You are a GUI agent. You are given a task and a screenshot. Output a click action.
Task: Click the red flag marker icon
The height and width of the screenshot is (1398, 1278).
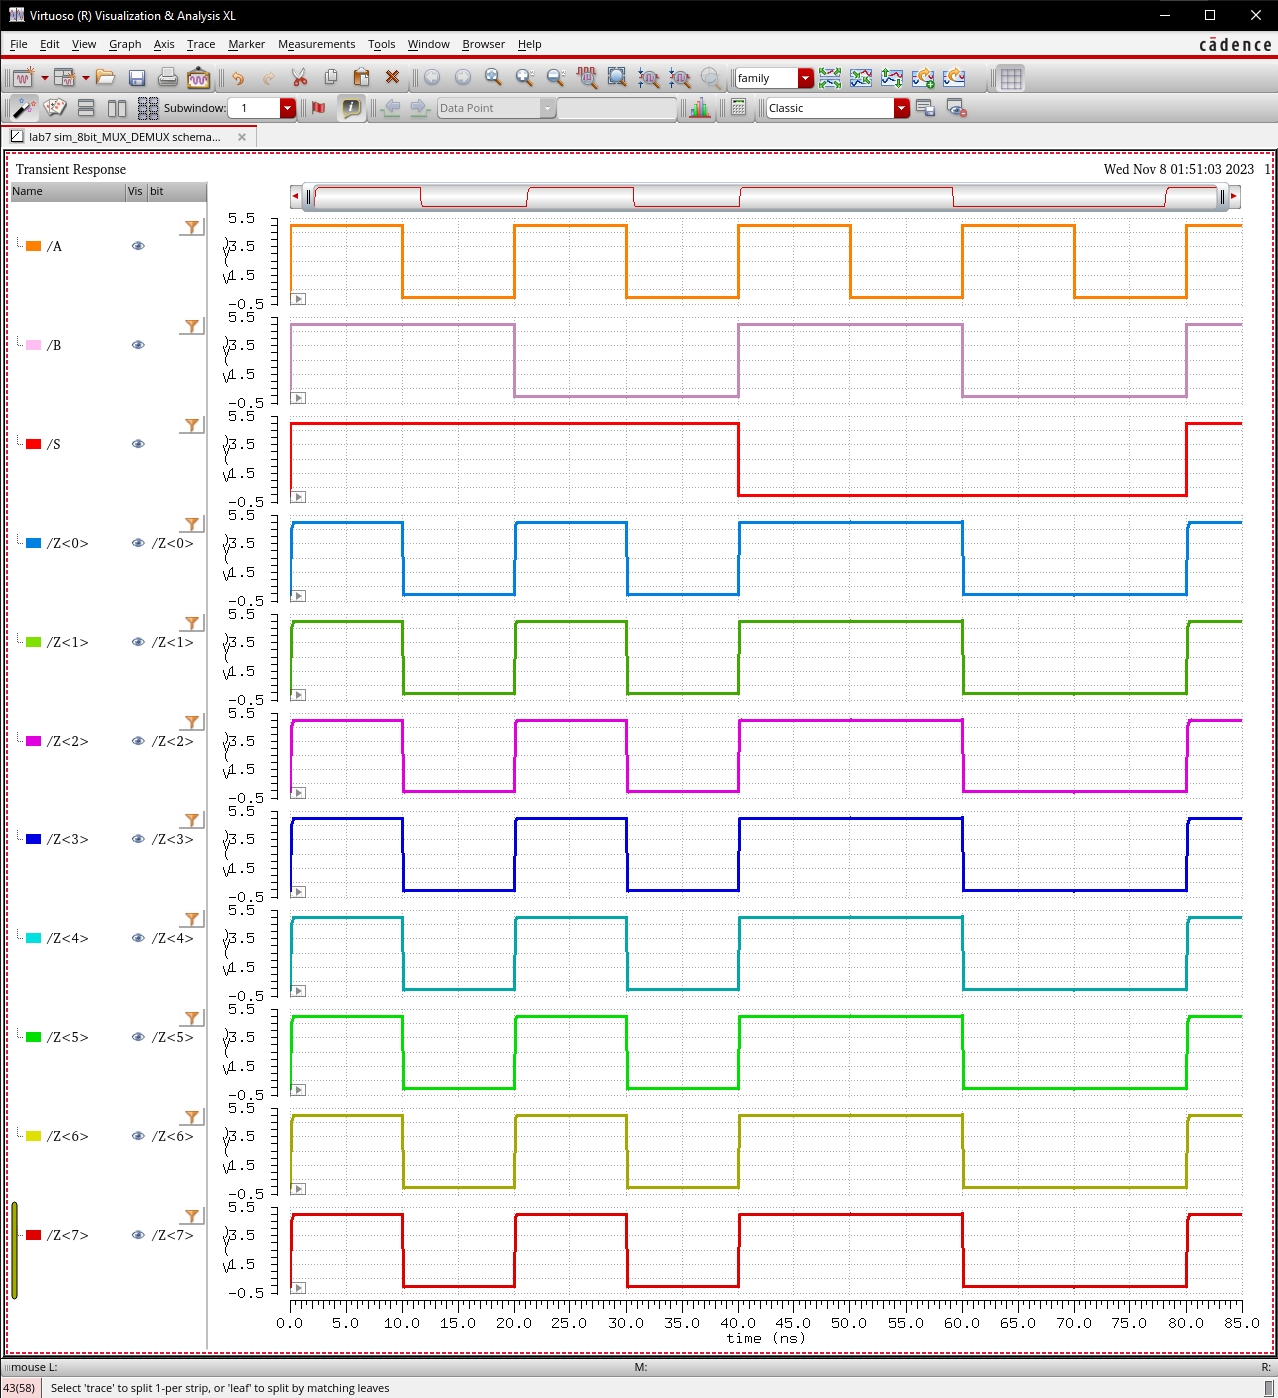tap(319, 108)
